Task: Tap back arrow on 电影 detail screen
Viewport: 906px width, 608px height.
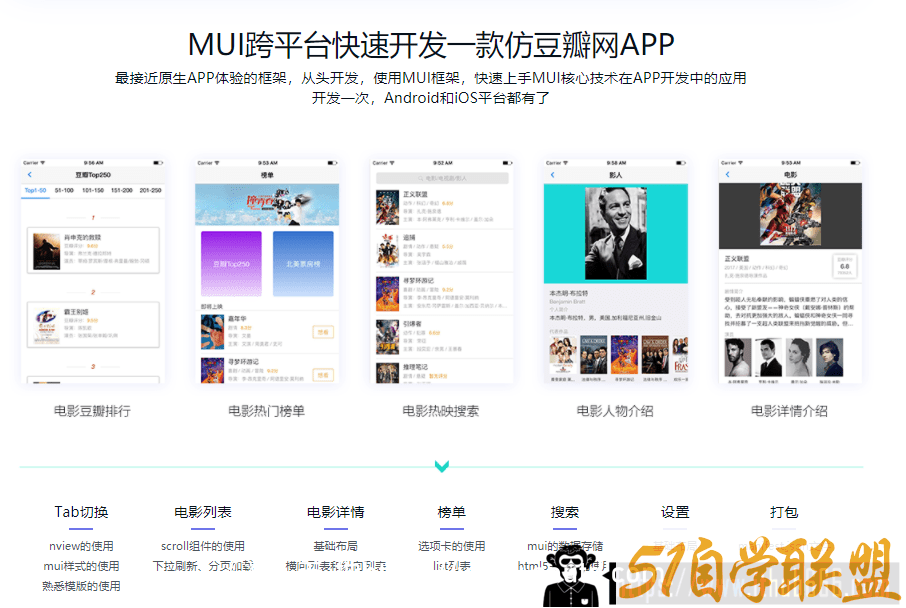Action: [727, 175]
